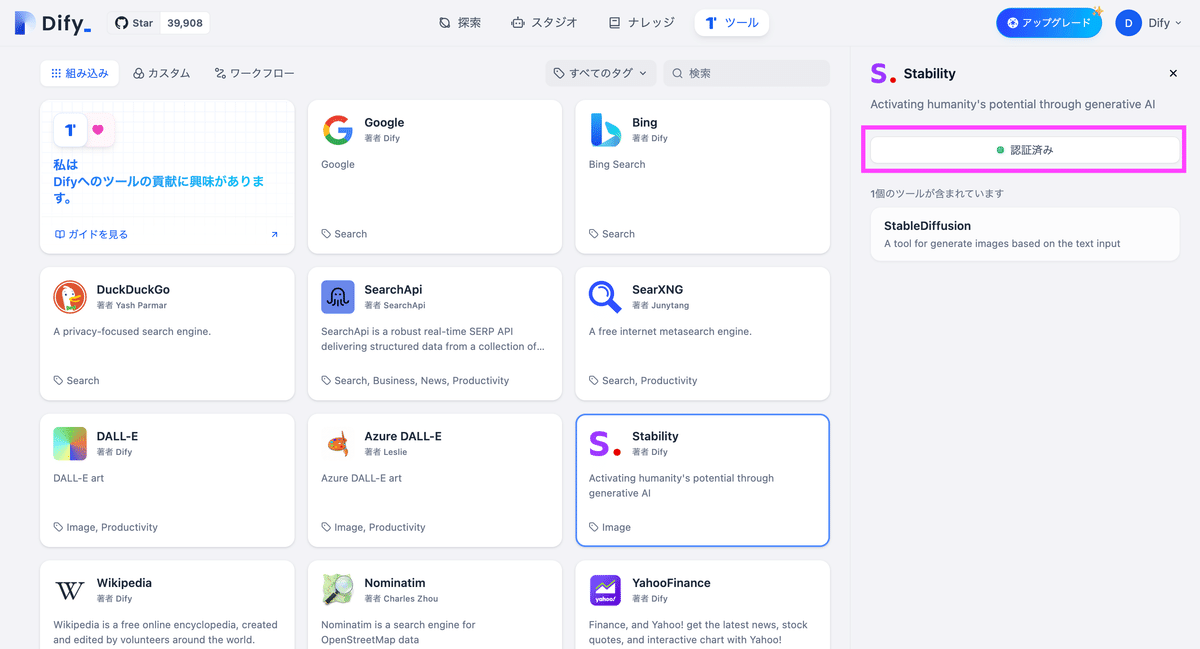Open the DALL-E card title
The image size is (1200, 649).
click(117, 436)
